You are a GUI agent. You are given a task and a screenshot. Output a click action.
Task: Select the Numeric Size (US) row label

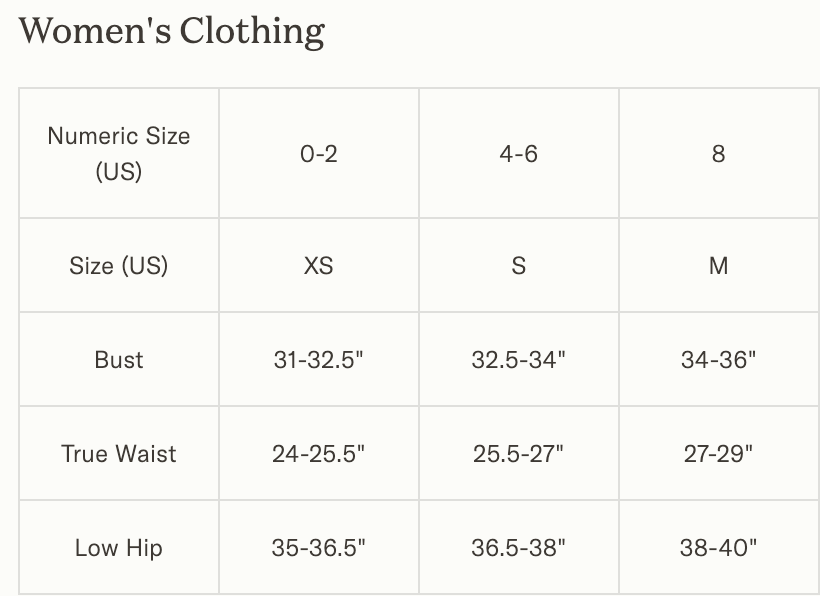pyautogui.click(x=119, y=153)
